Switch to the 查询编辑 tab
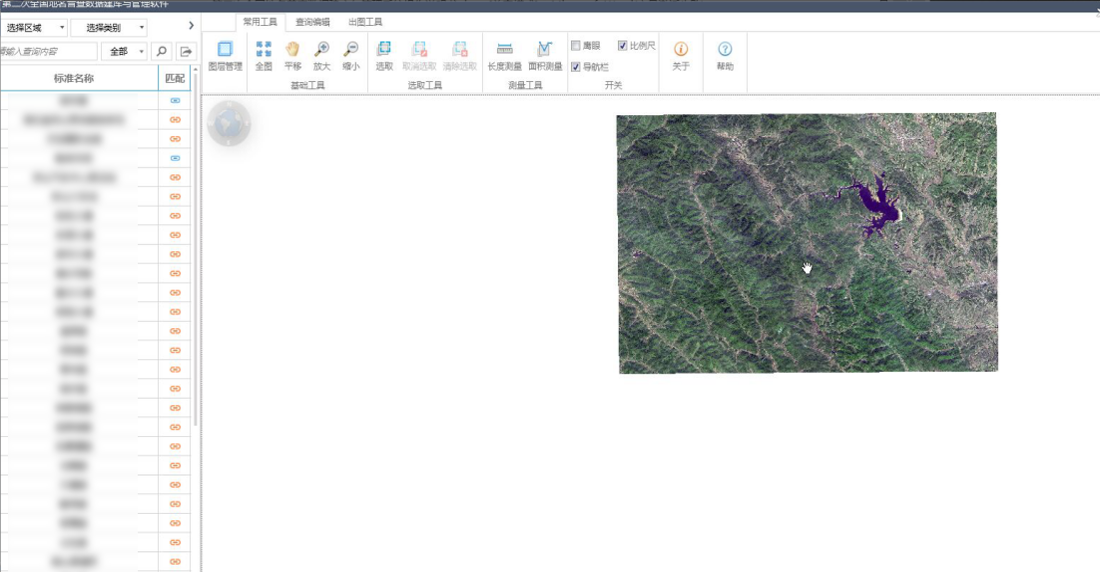The width and height of the screenshot is (1100, 572). (x=312, y=22)
